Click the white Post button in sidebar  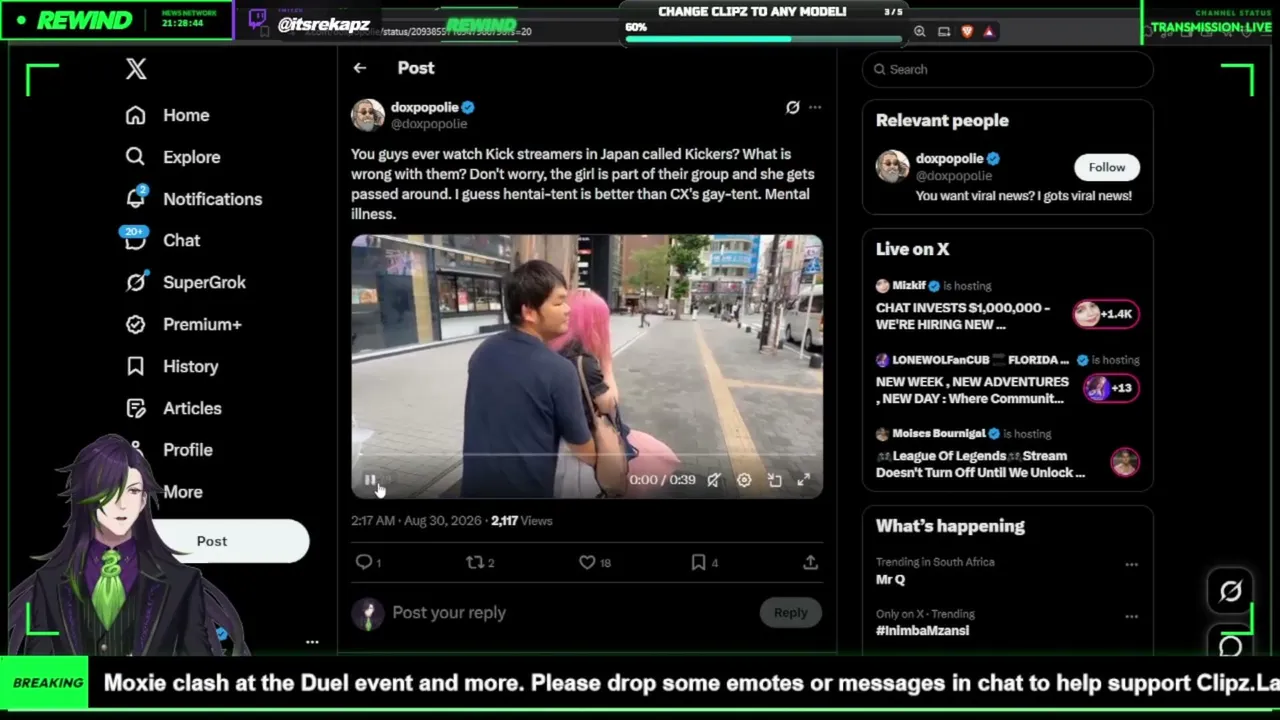[x=212, y=541]
